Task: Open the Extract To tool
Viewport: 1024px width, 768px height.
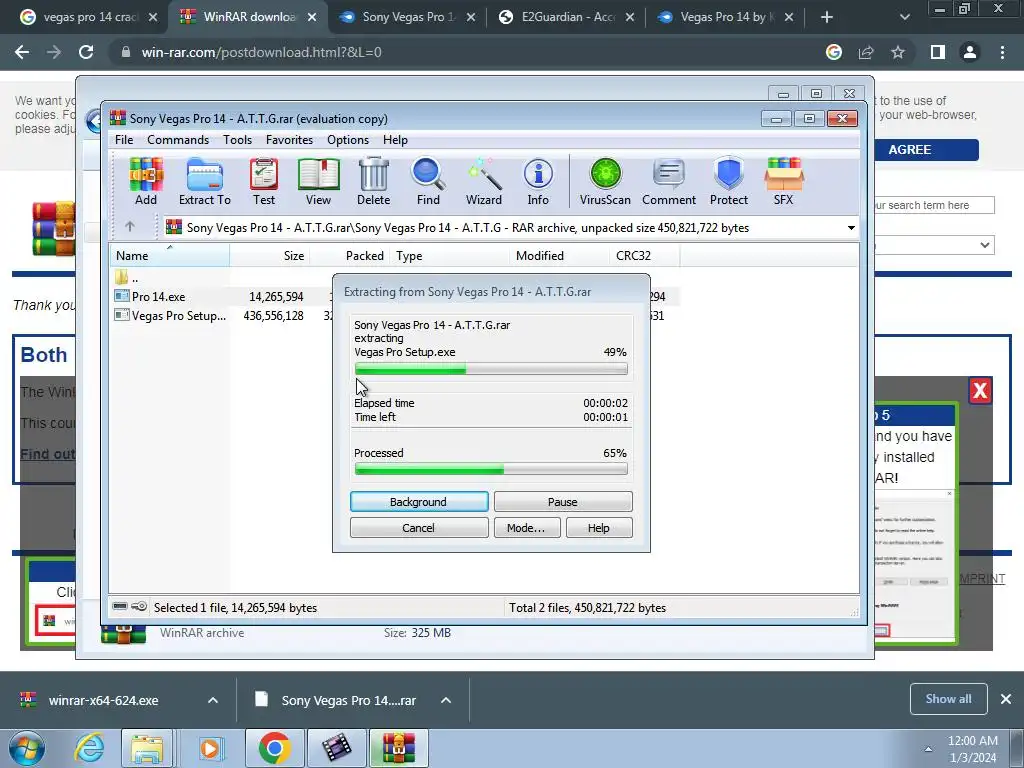Action: click(x=204, y=182)
